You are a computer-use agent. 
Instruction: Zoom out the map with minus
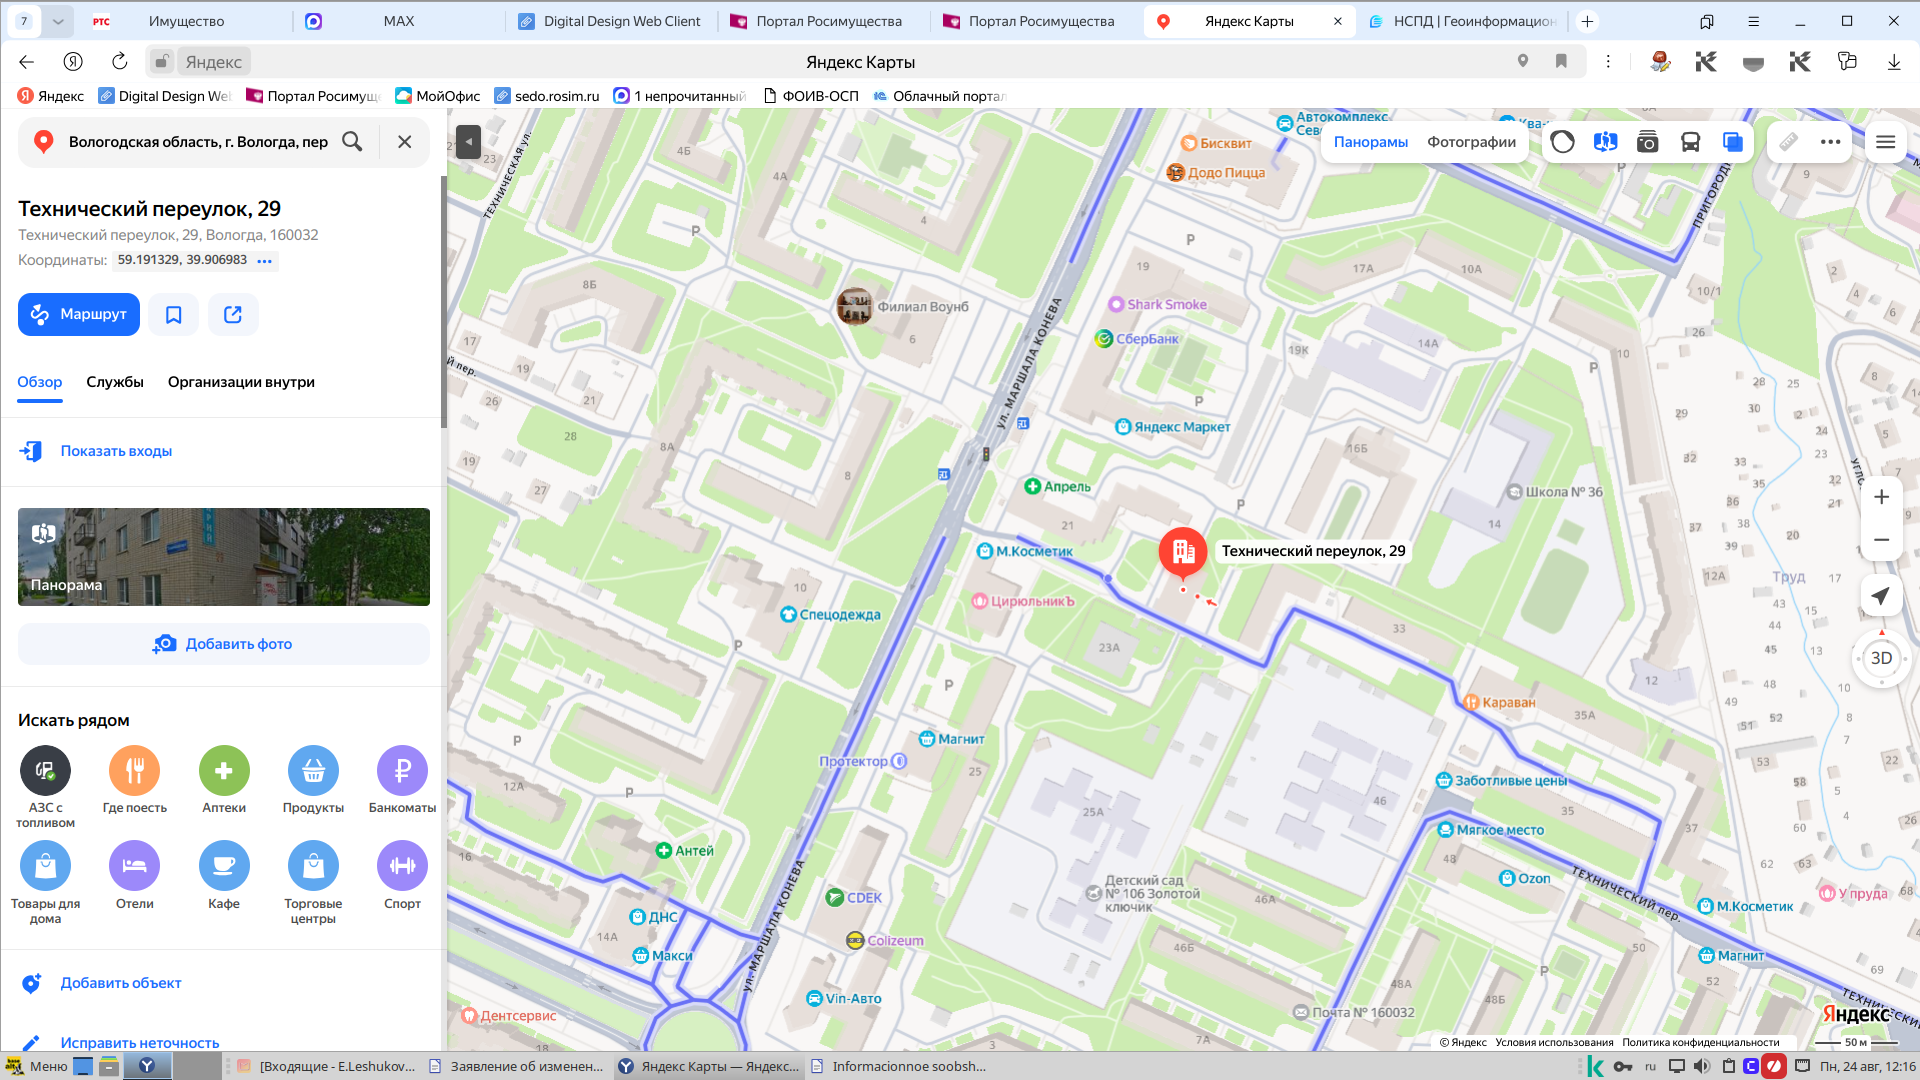(1882, 540)
